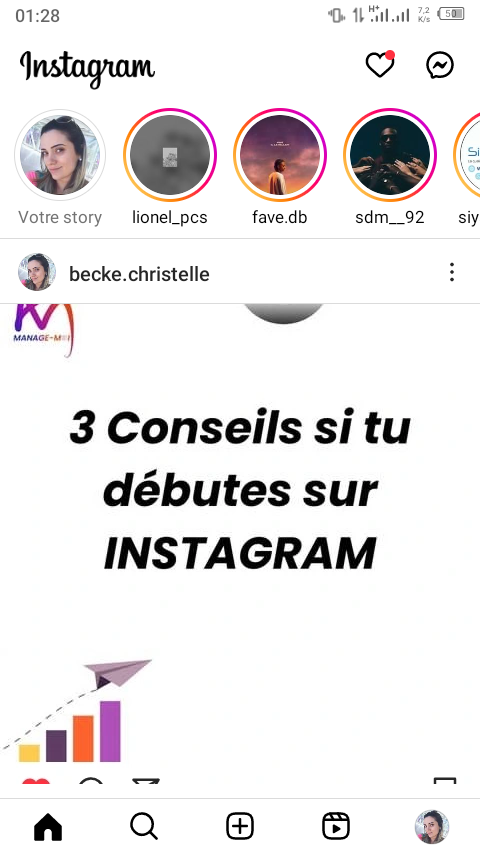
Task: Open profile tab avatar in bottom bar
Action: (x=432, y=826)
